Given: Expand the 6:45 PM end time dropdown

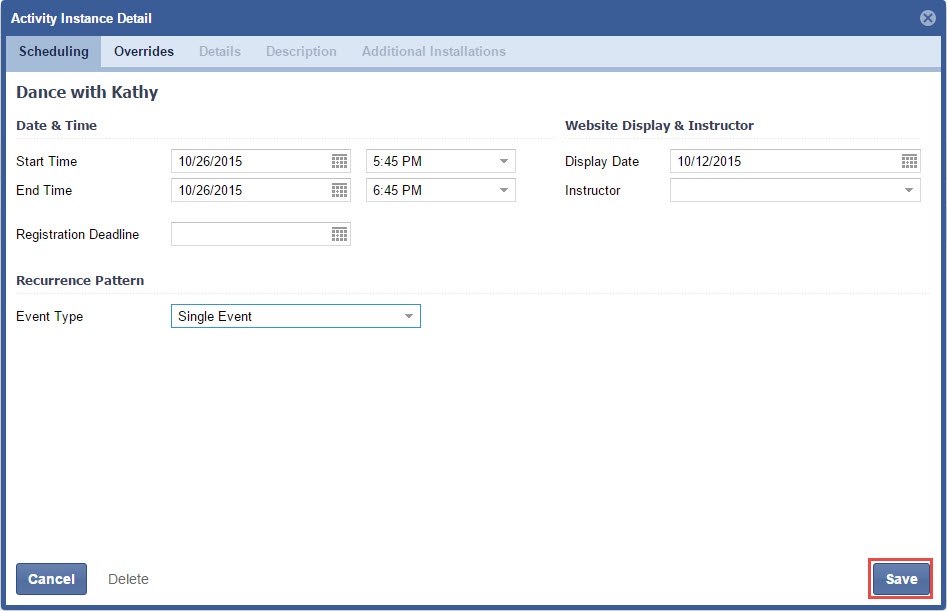Looking at the screenshot, I should 504,190.
